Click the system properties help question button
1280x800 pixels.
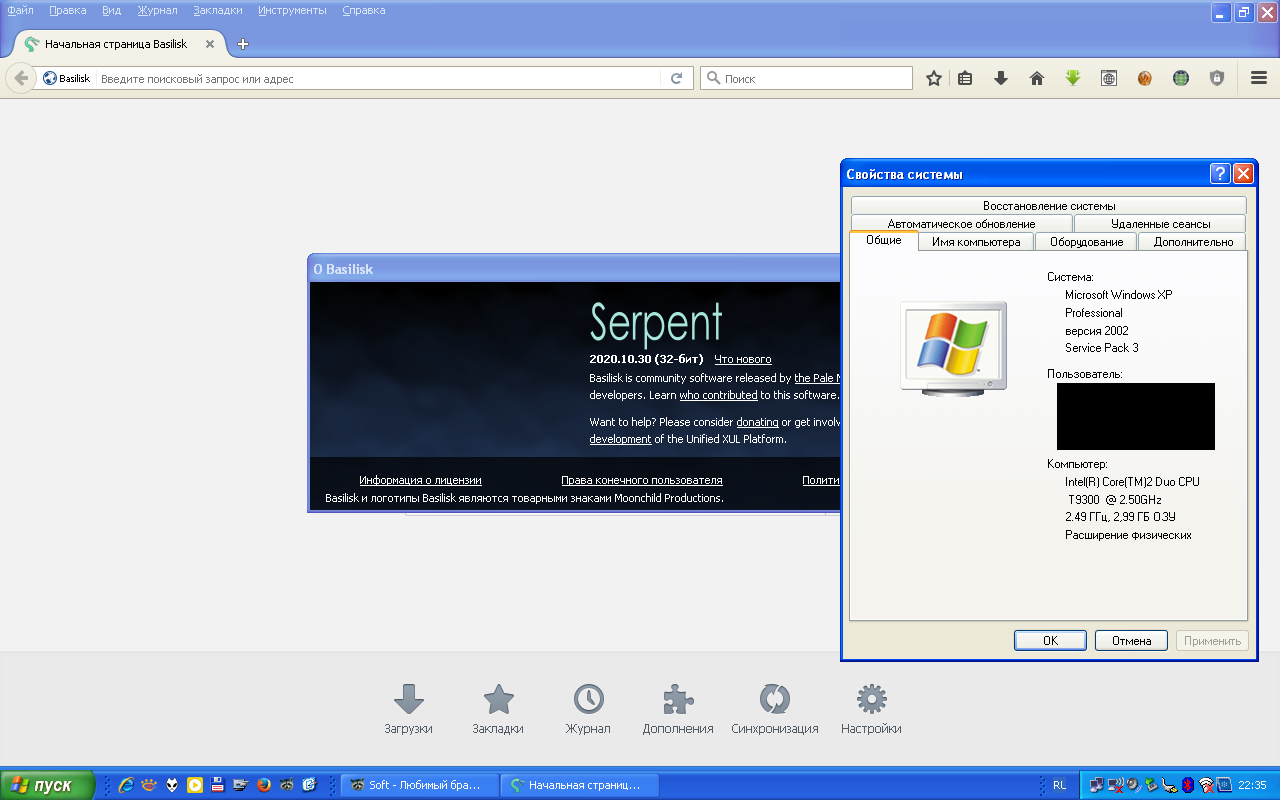(1220, 174)
